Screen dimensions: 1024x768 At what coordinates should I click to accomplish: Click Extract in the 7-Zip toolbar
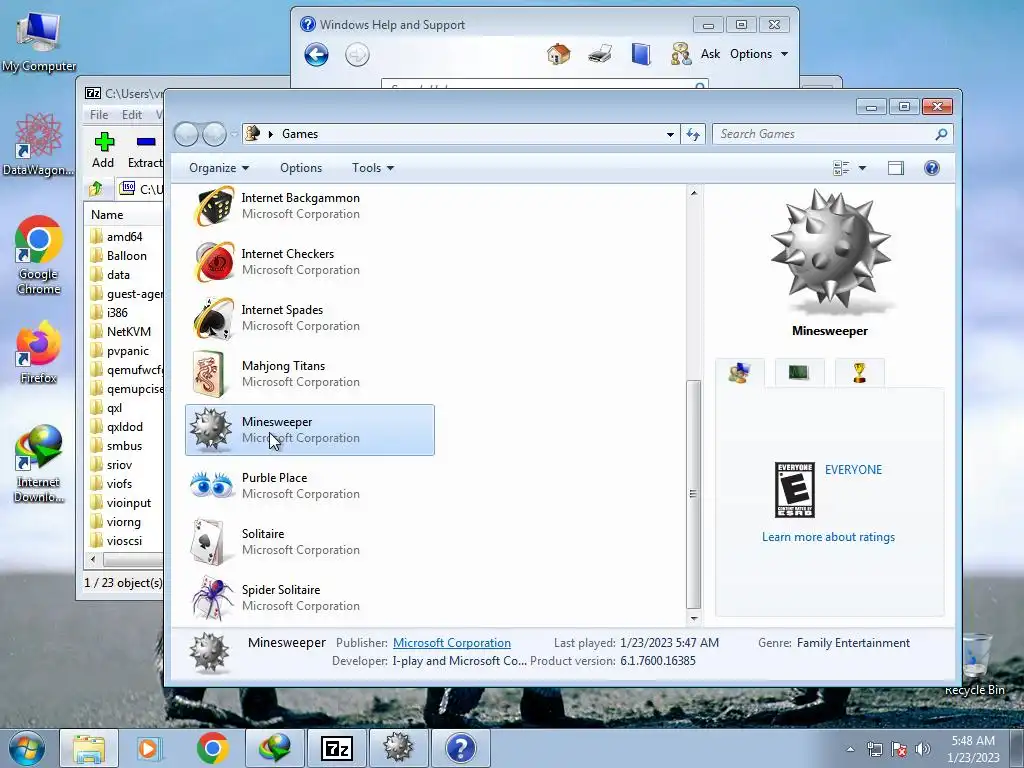(x=145, y=151)
